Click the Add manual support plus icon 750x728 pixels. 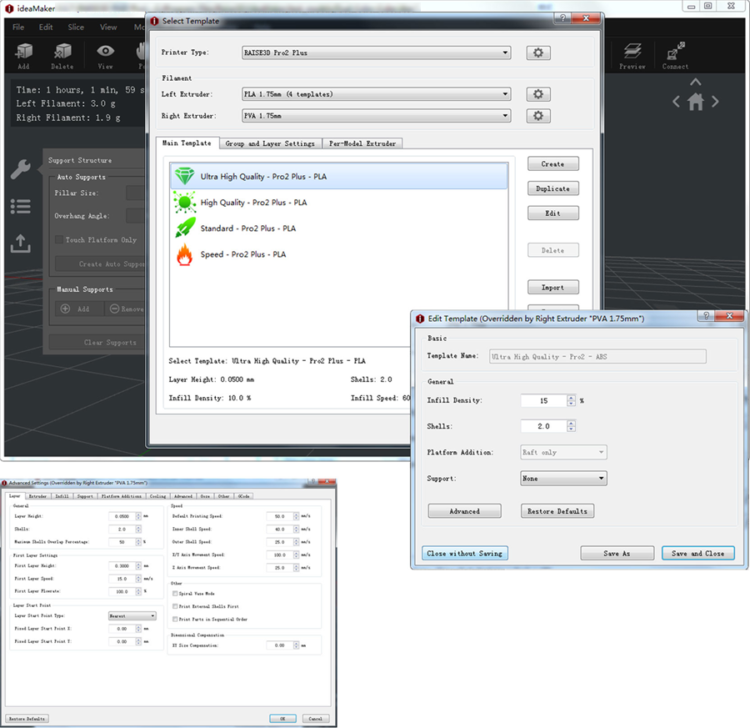pyautogui.click(x=66, y=309)
